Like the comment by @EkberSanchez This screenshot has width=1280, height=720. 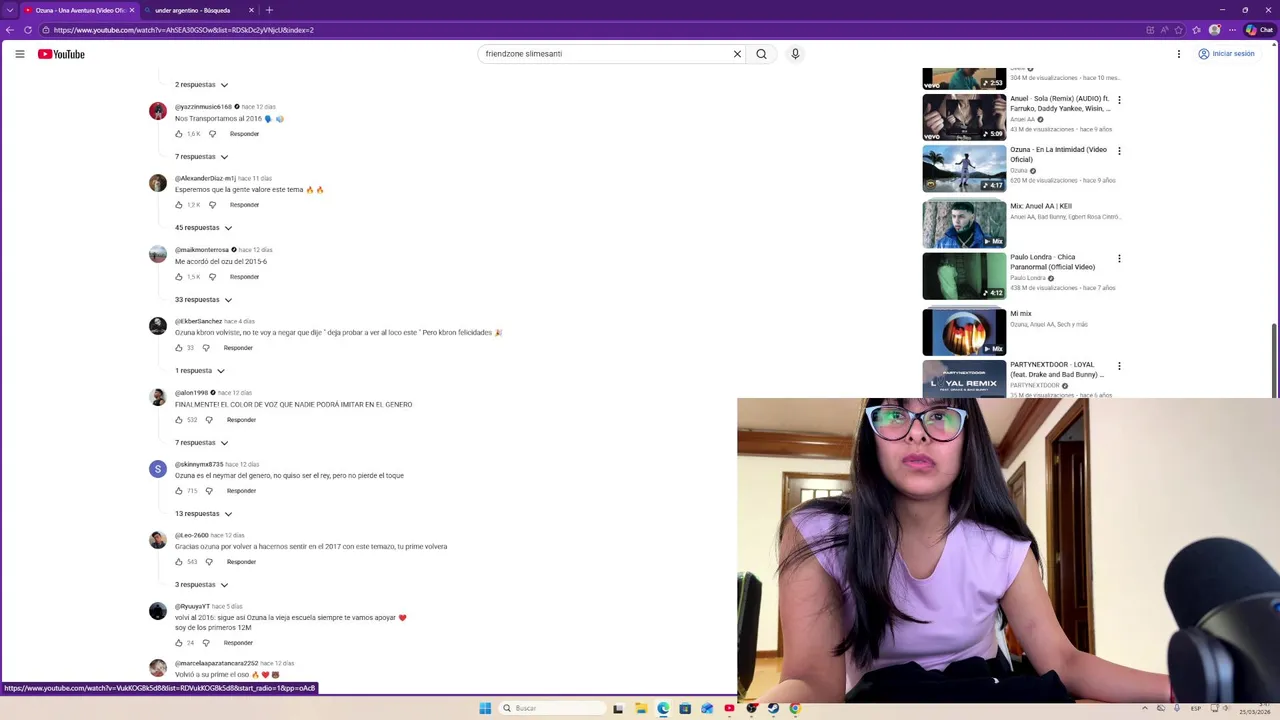pos(179,348)
